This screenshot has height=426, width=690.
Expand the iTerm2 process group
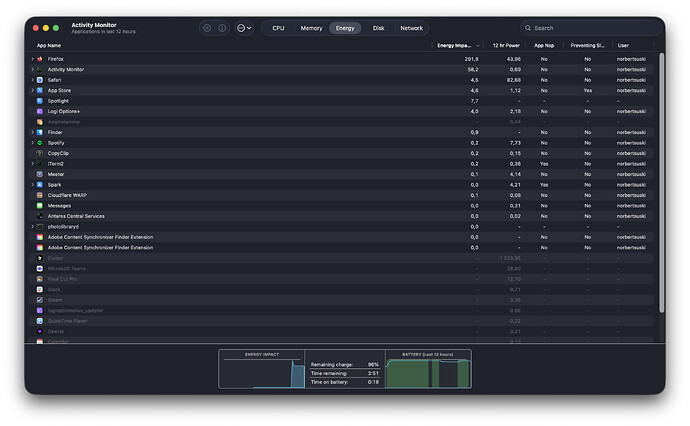(x=33, y=164)
